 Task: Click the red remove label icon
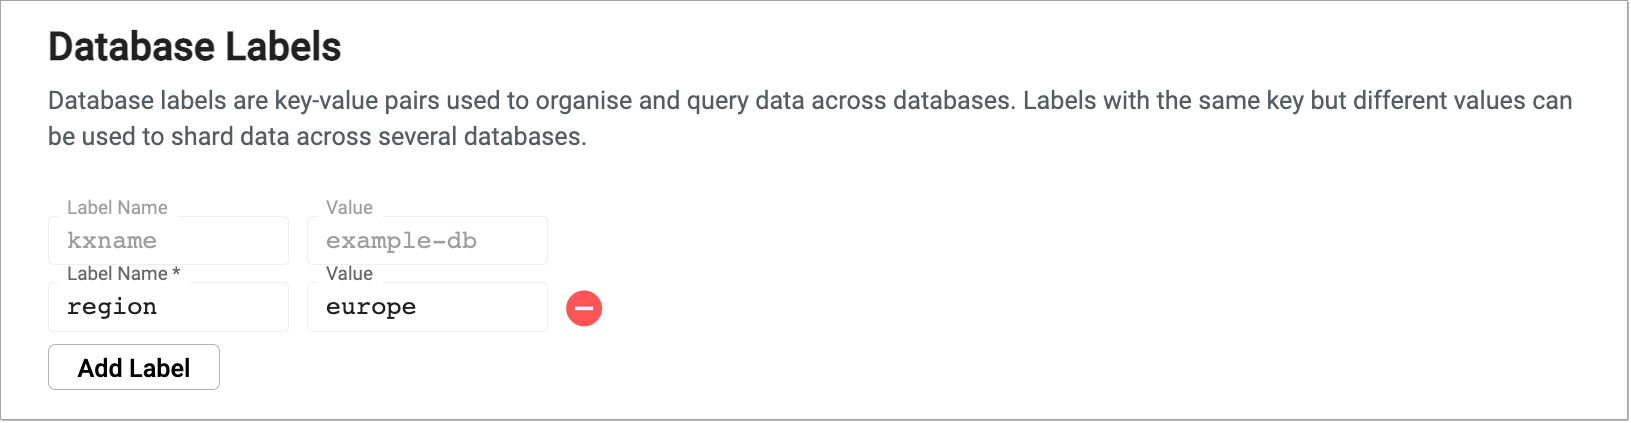[584, 308]
